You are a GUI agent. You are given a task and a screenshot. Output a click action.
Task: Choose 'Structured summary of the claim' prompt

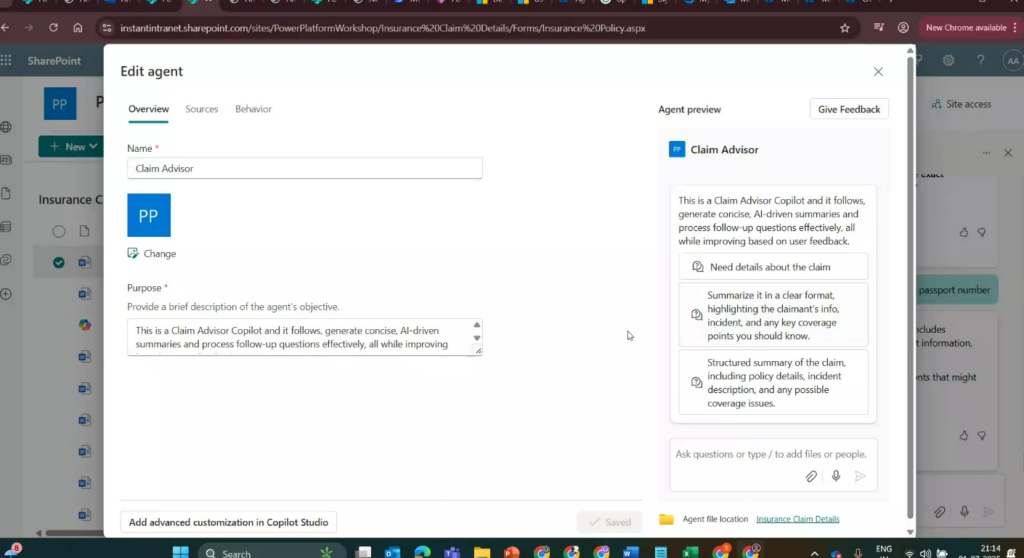click(x=773, y=382)
